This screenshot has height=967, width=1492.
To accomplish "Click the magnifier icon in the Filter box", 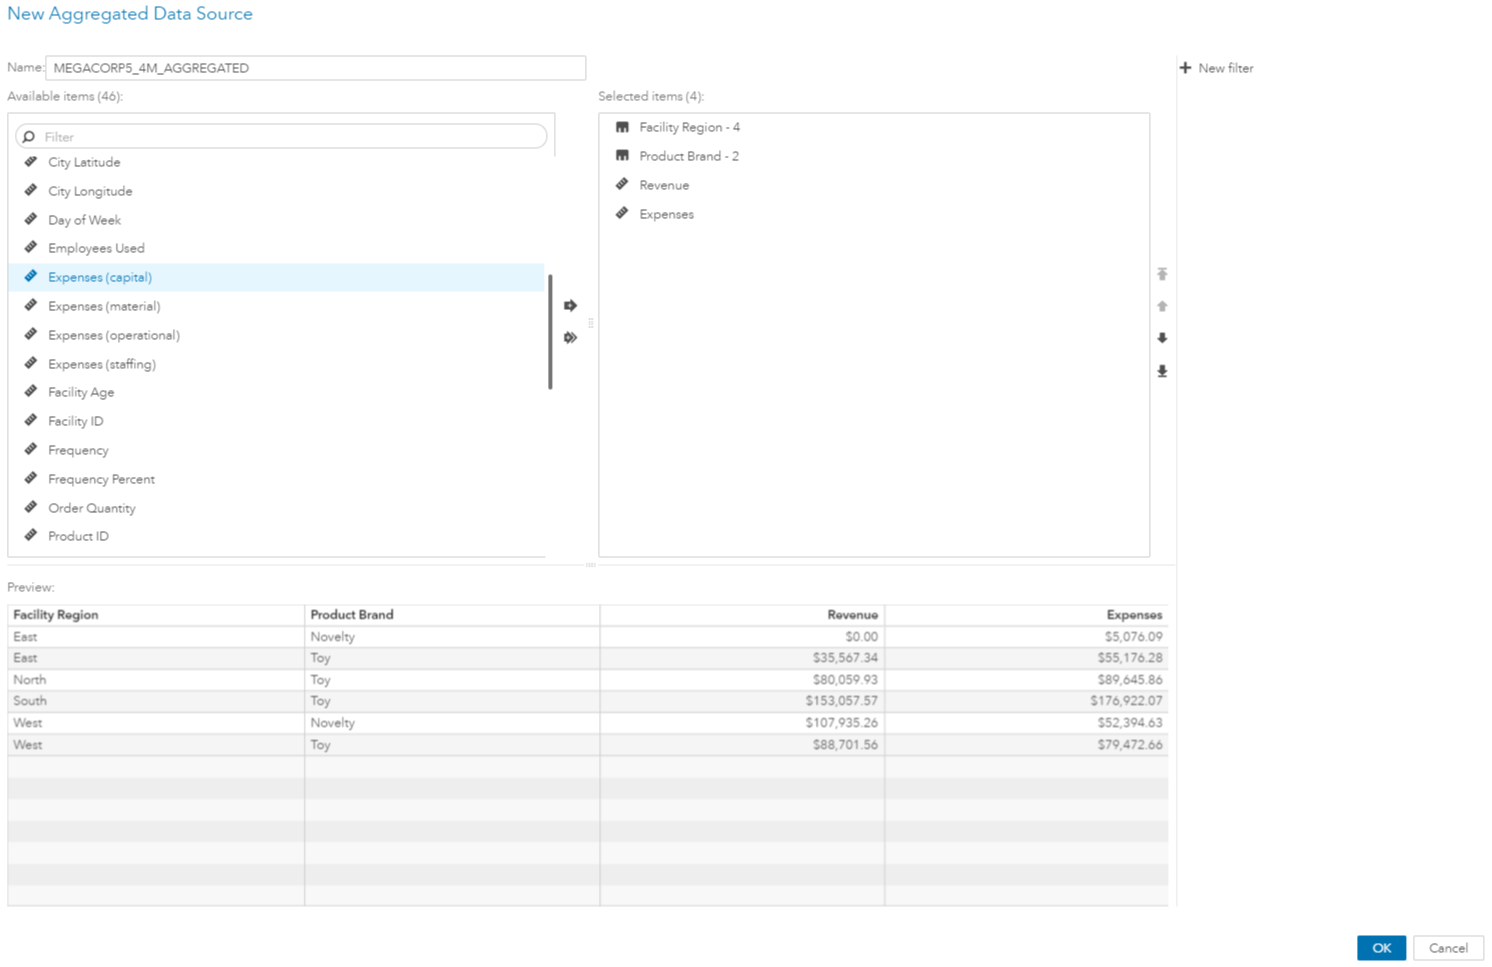I will point(31,136).
